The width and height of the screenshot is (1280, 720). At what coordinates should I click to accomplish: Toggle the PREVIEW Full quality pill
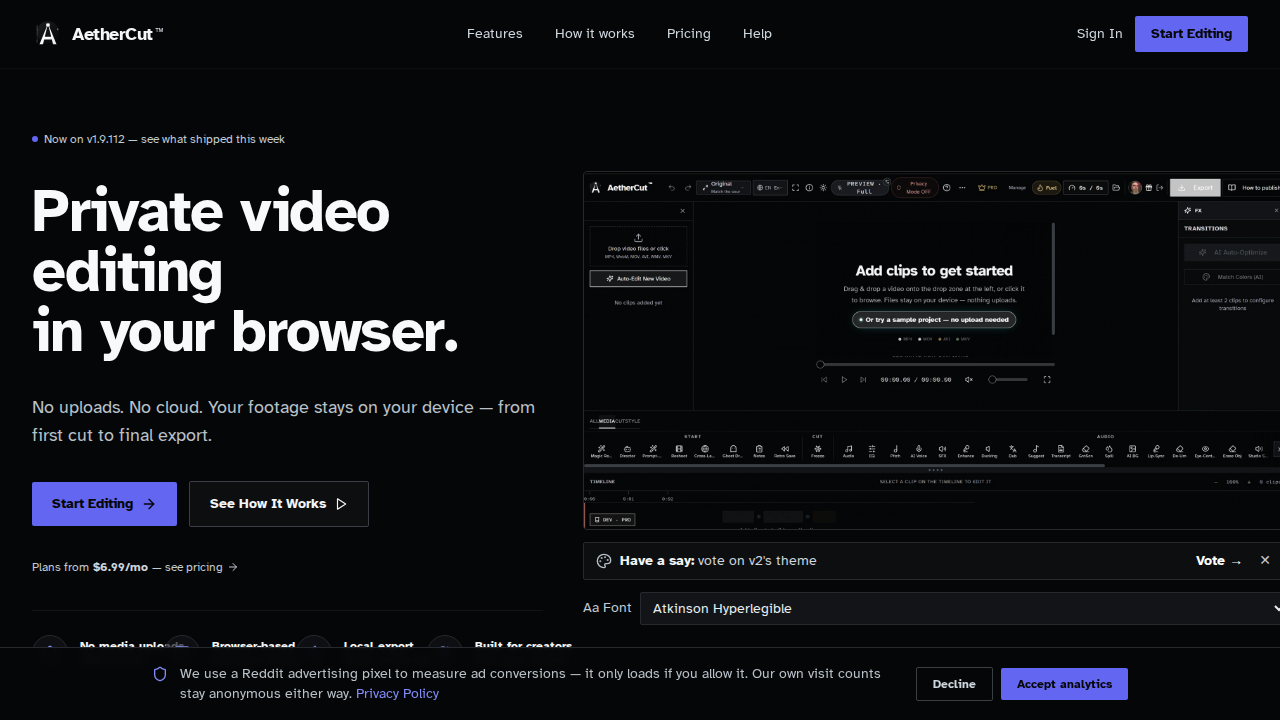click(x=860, y=187)
